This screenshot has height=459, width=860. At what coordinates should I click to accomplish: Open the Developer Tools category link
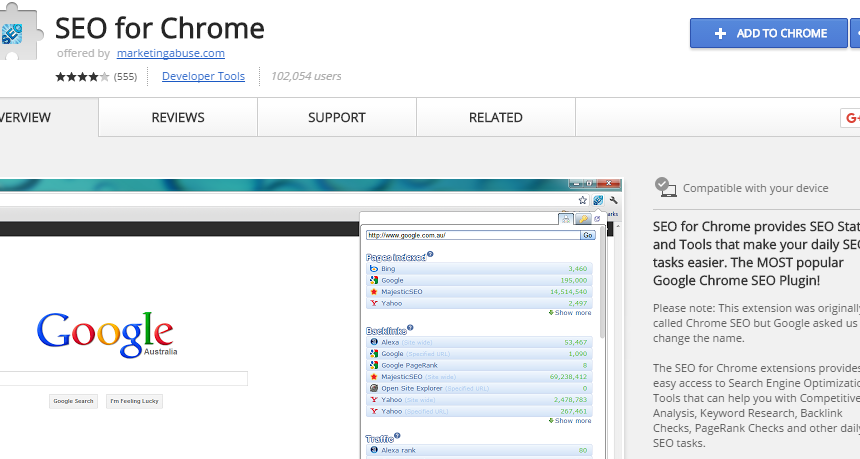click(x=203, y=76)
